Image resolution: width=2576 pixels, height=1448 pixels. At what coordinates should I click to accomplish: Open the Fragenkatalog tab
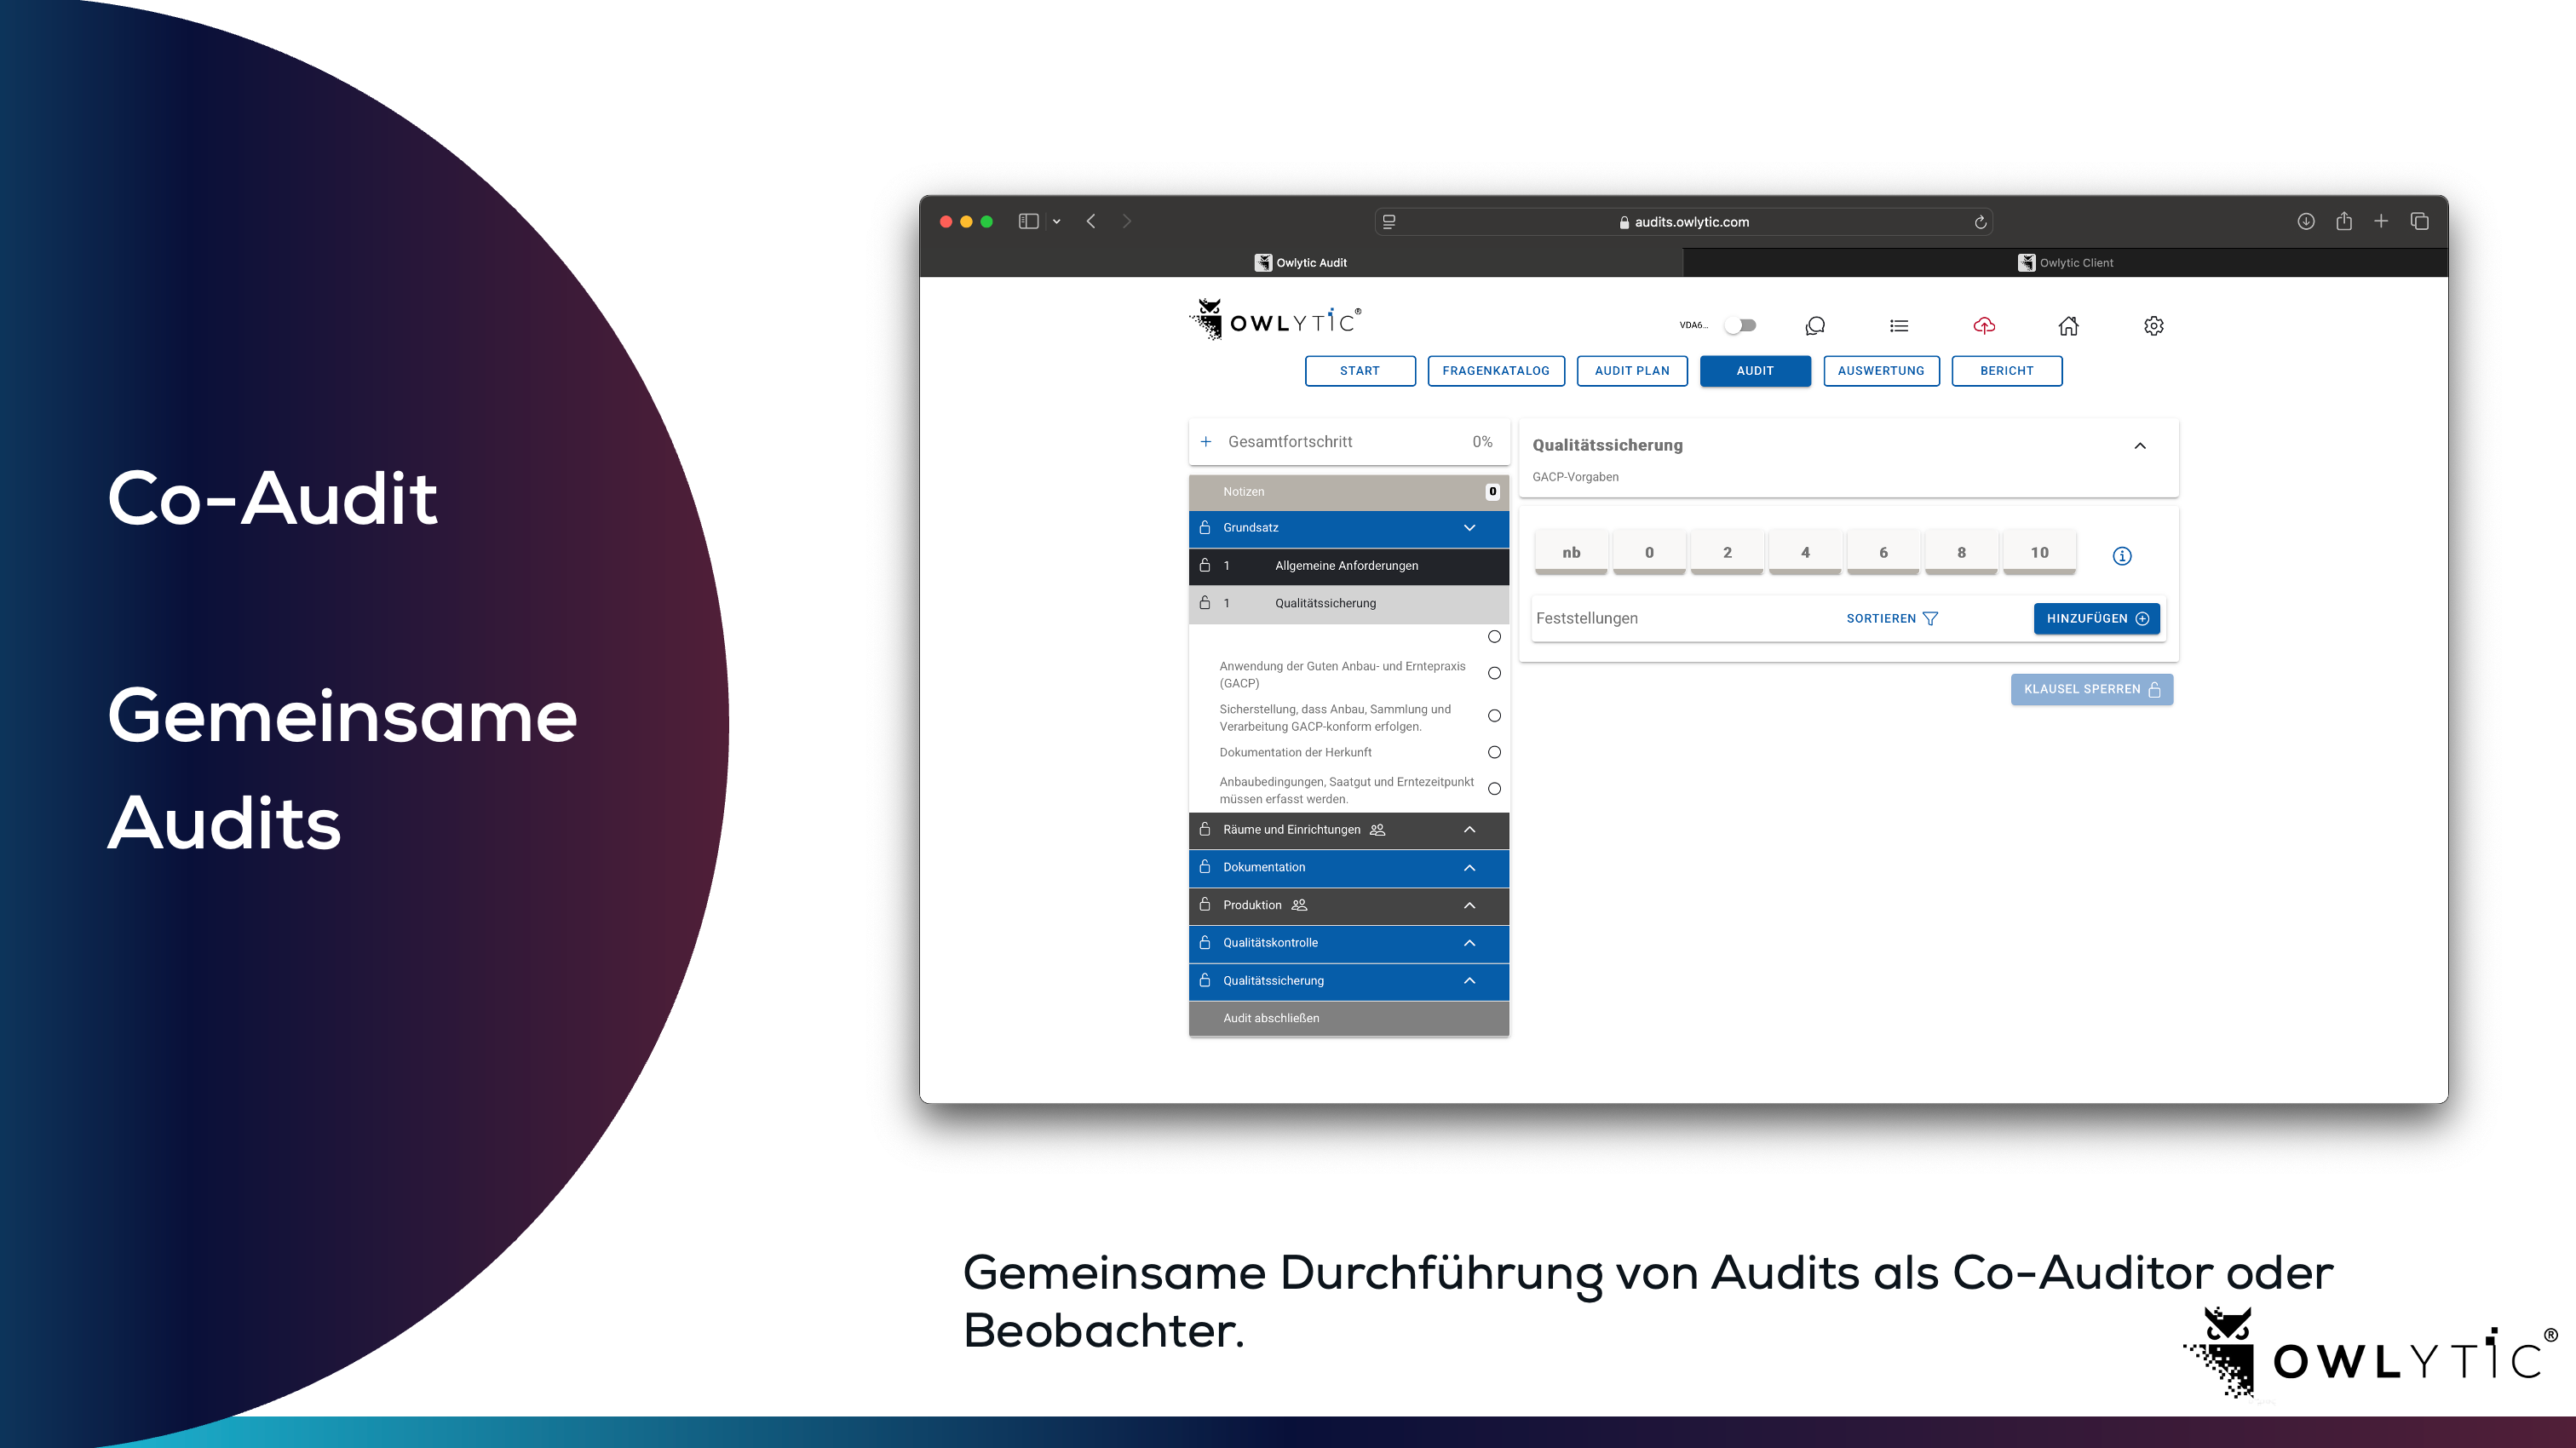1495,371
